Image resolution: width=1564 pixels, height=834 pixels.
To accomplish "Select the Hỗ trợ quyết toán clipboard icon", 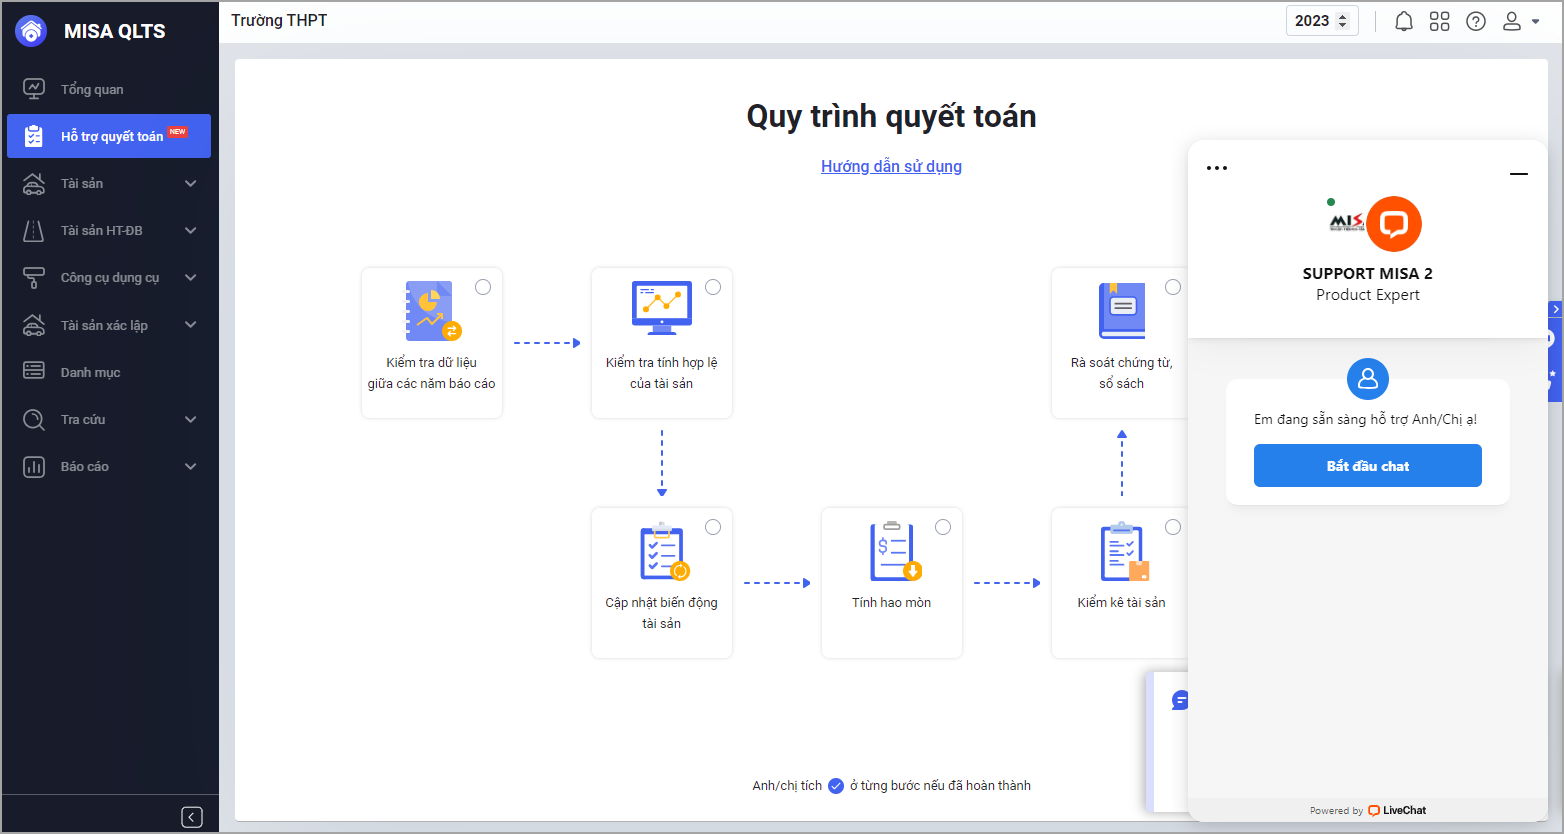I will (x=34, y=136).
